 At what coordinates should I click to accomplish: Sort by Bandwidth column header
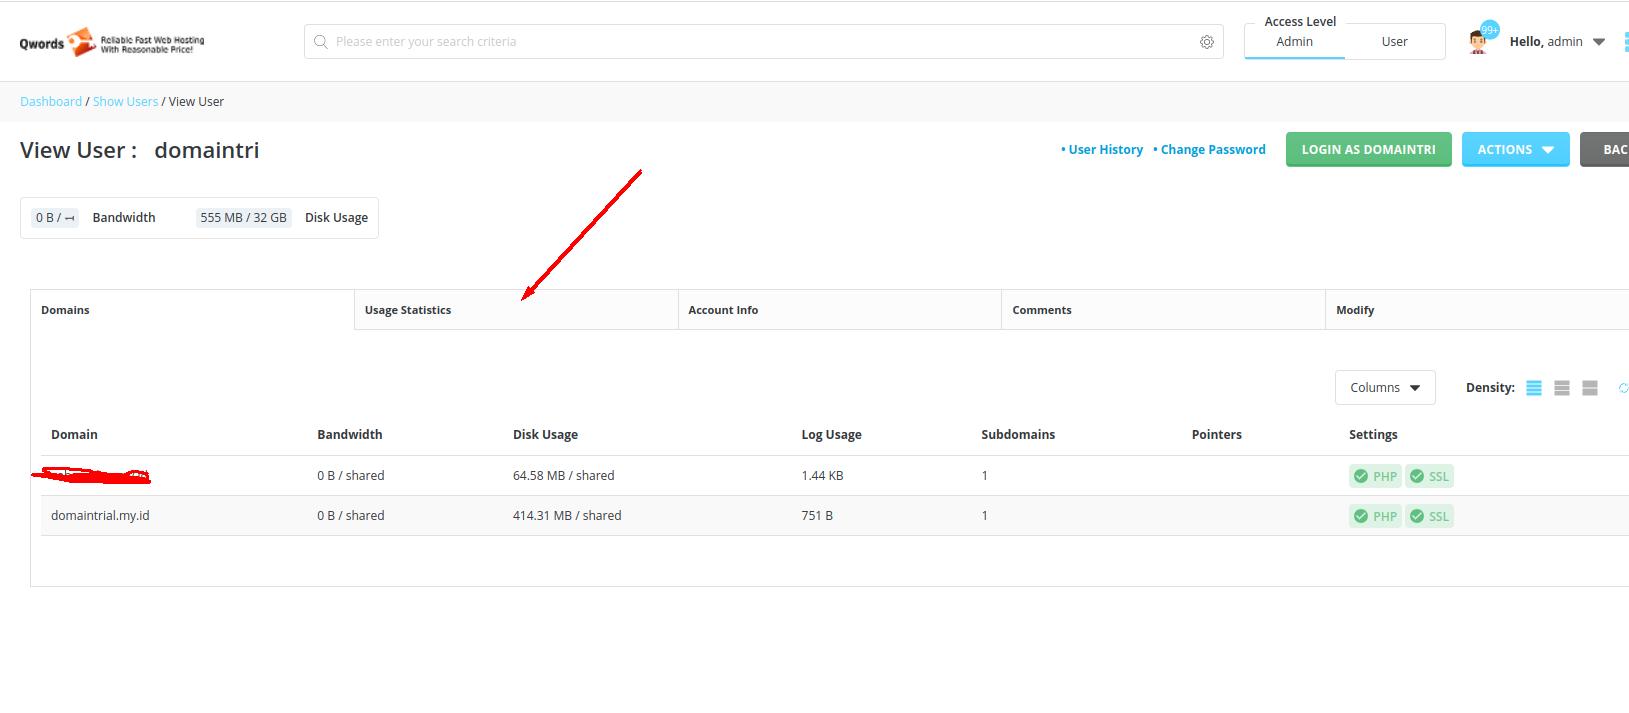(349, 434)
